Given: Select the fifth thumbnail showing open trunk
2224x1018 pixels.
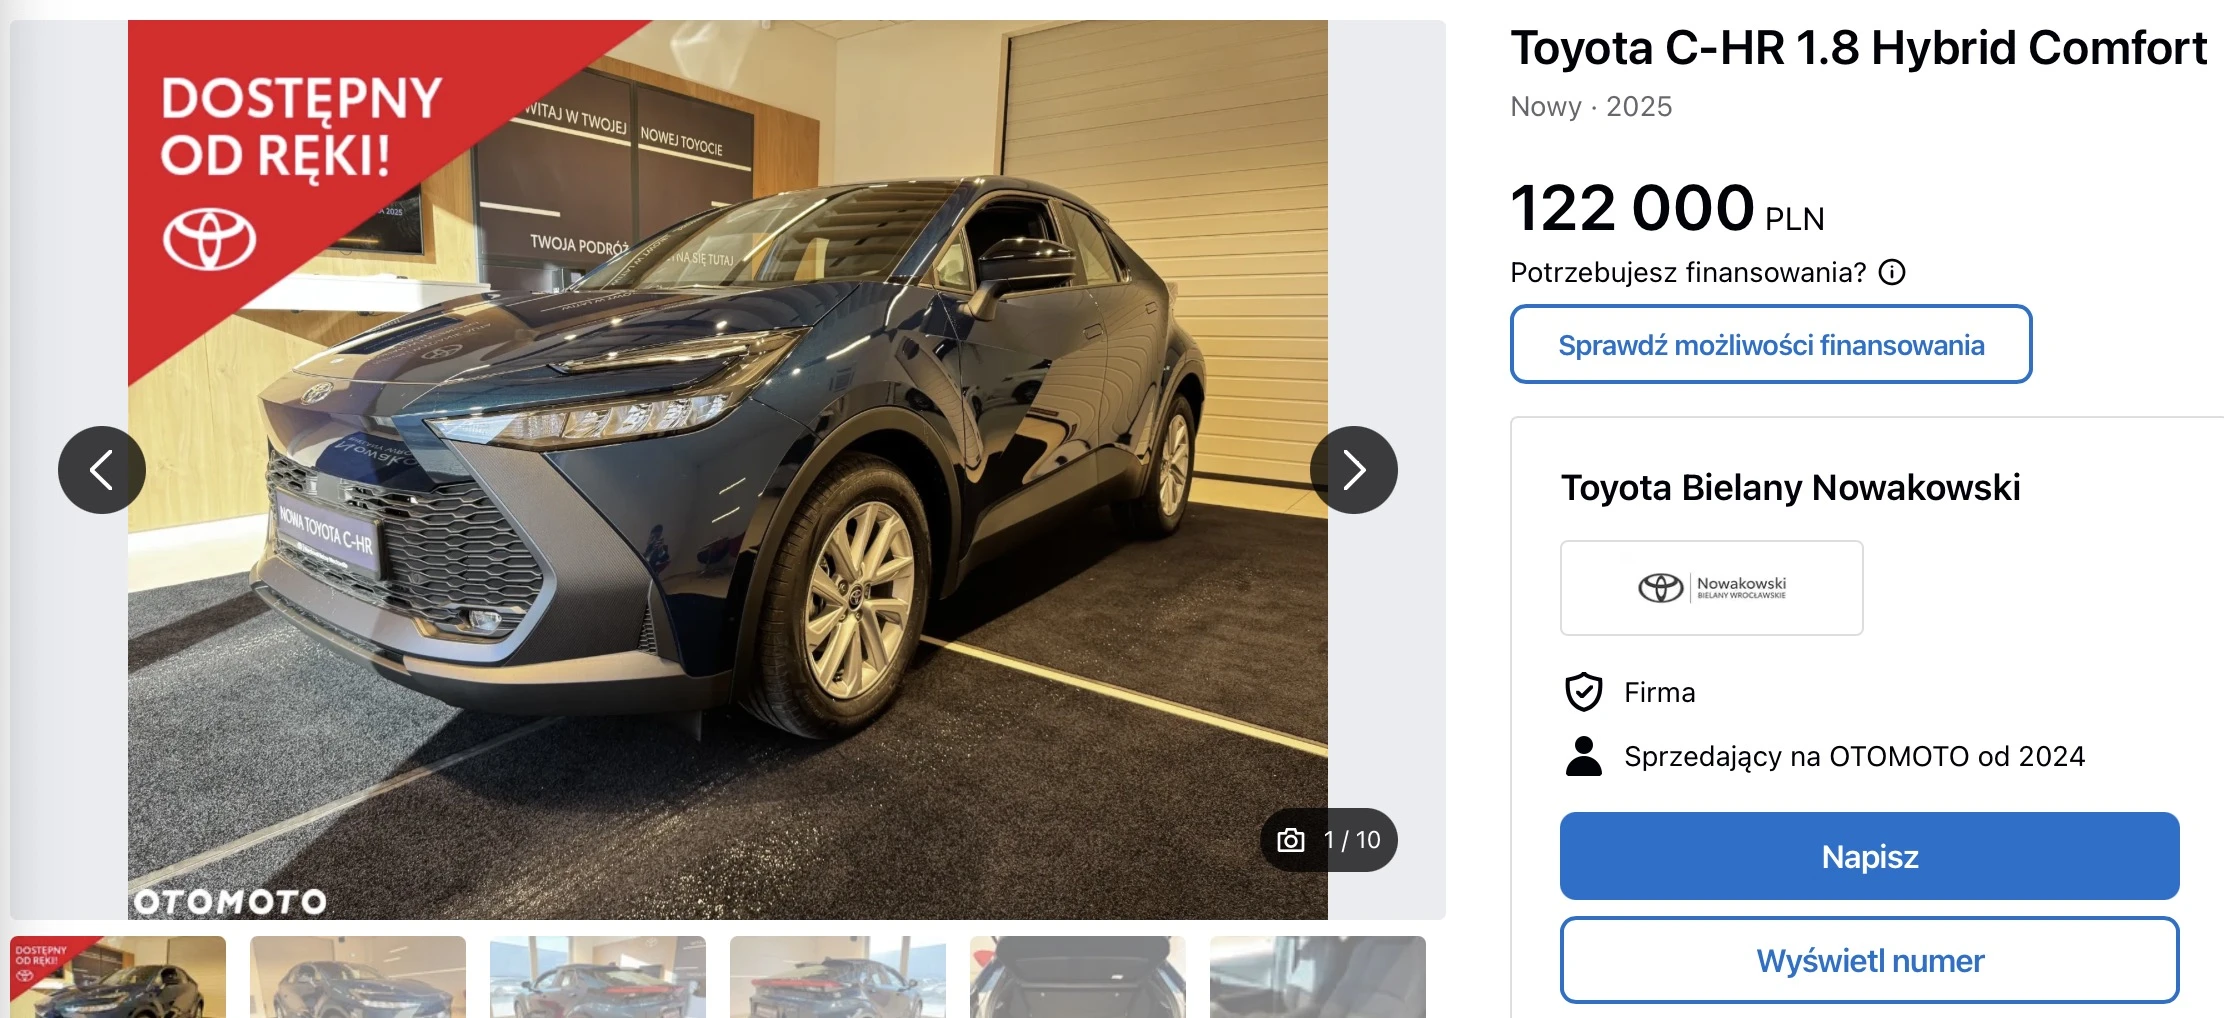Looking at the screenshot, I should tap(1078, 977).
